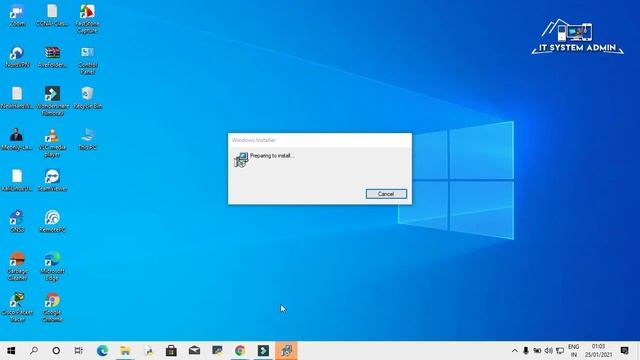The width and height of the screenshot is (640, 360).
Task: Select the Windows Installer taskbar item
Action: pyautogui.click(x=286, y=351)
